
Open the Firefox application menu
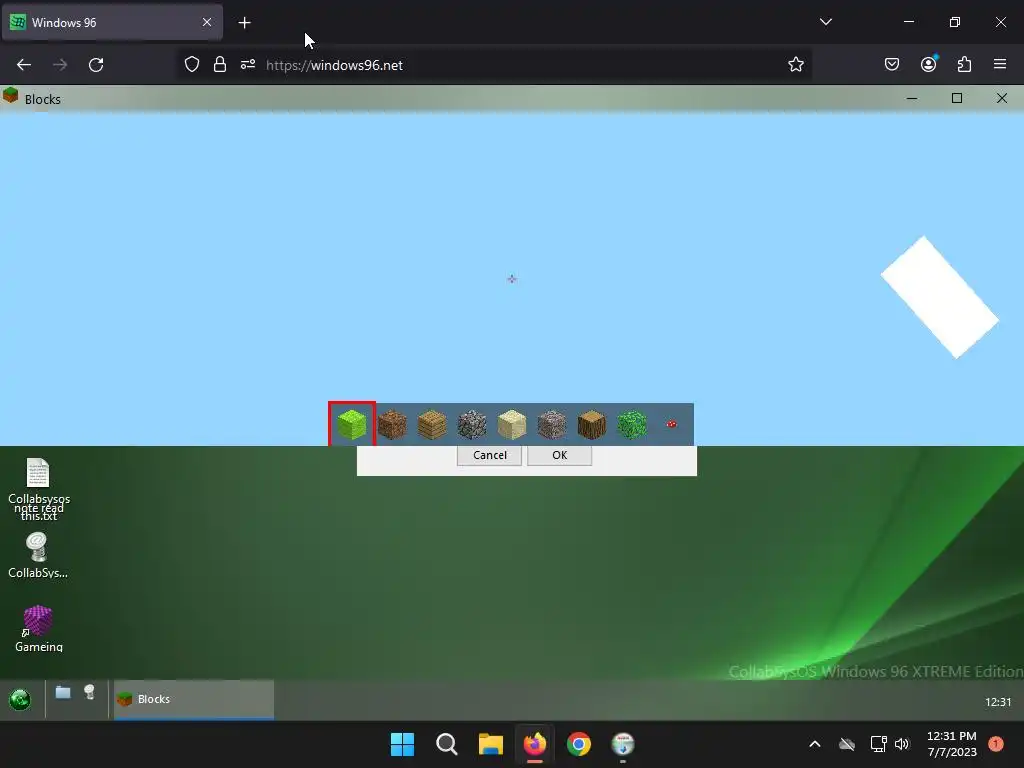coord(1000,64)
